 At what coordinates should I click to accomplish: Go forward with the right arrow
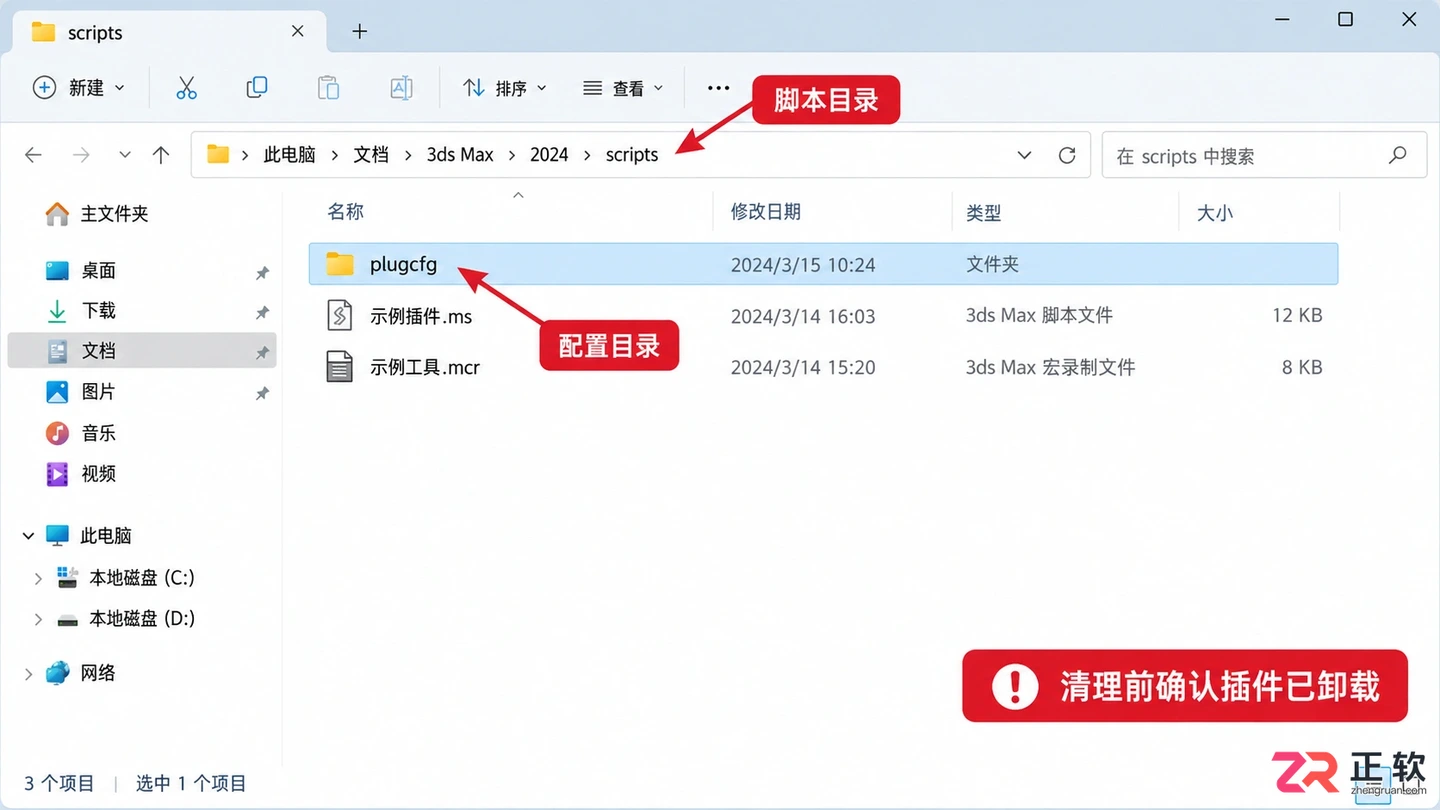tap(81, 155)
